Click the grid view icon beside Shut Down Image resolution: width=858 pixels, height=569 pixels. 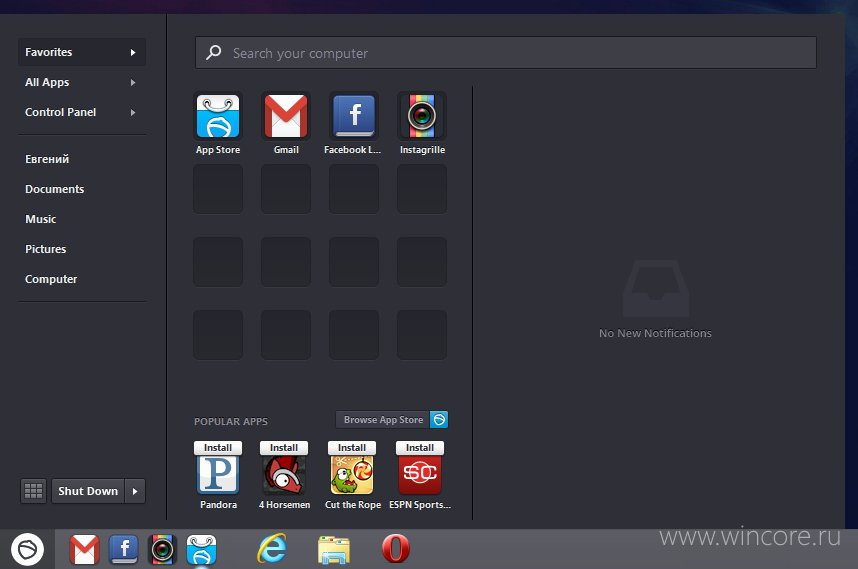coord(33,491)
